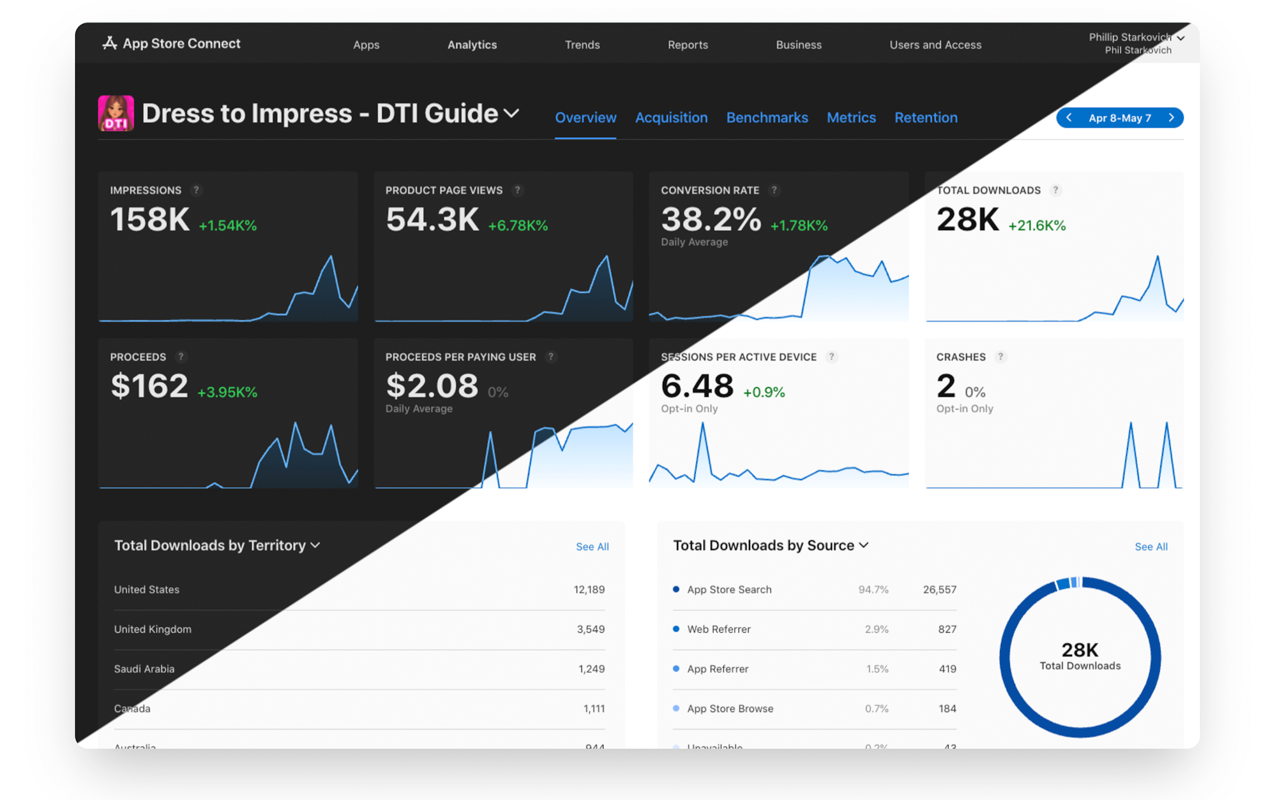
Task: Open the Crashes chart card
Action: 1055,414
